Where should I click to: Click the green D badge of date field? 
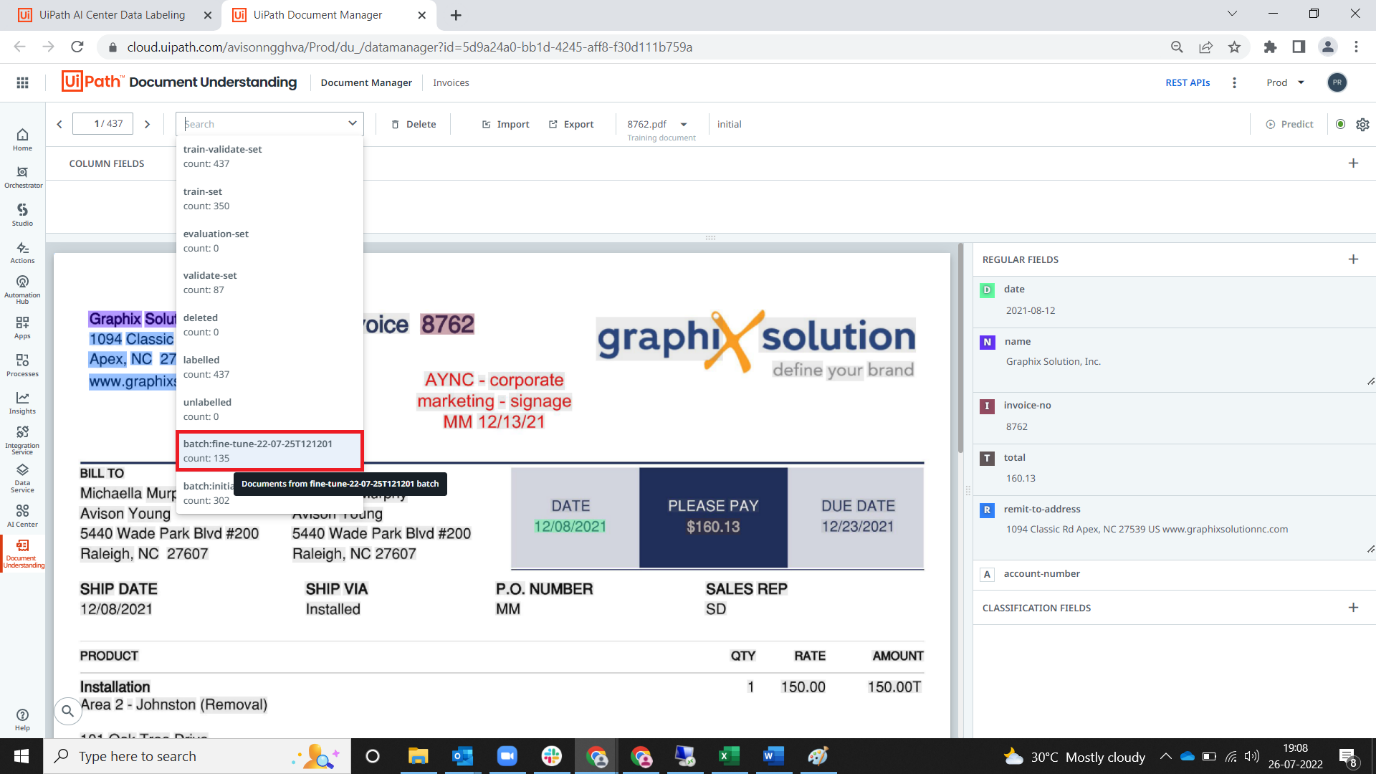tap(987, 290)
